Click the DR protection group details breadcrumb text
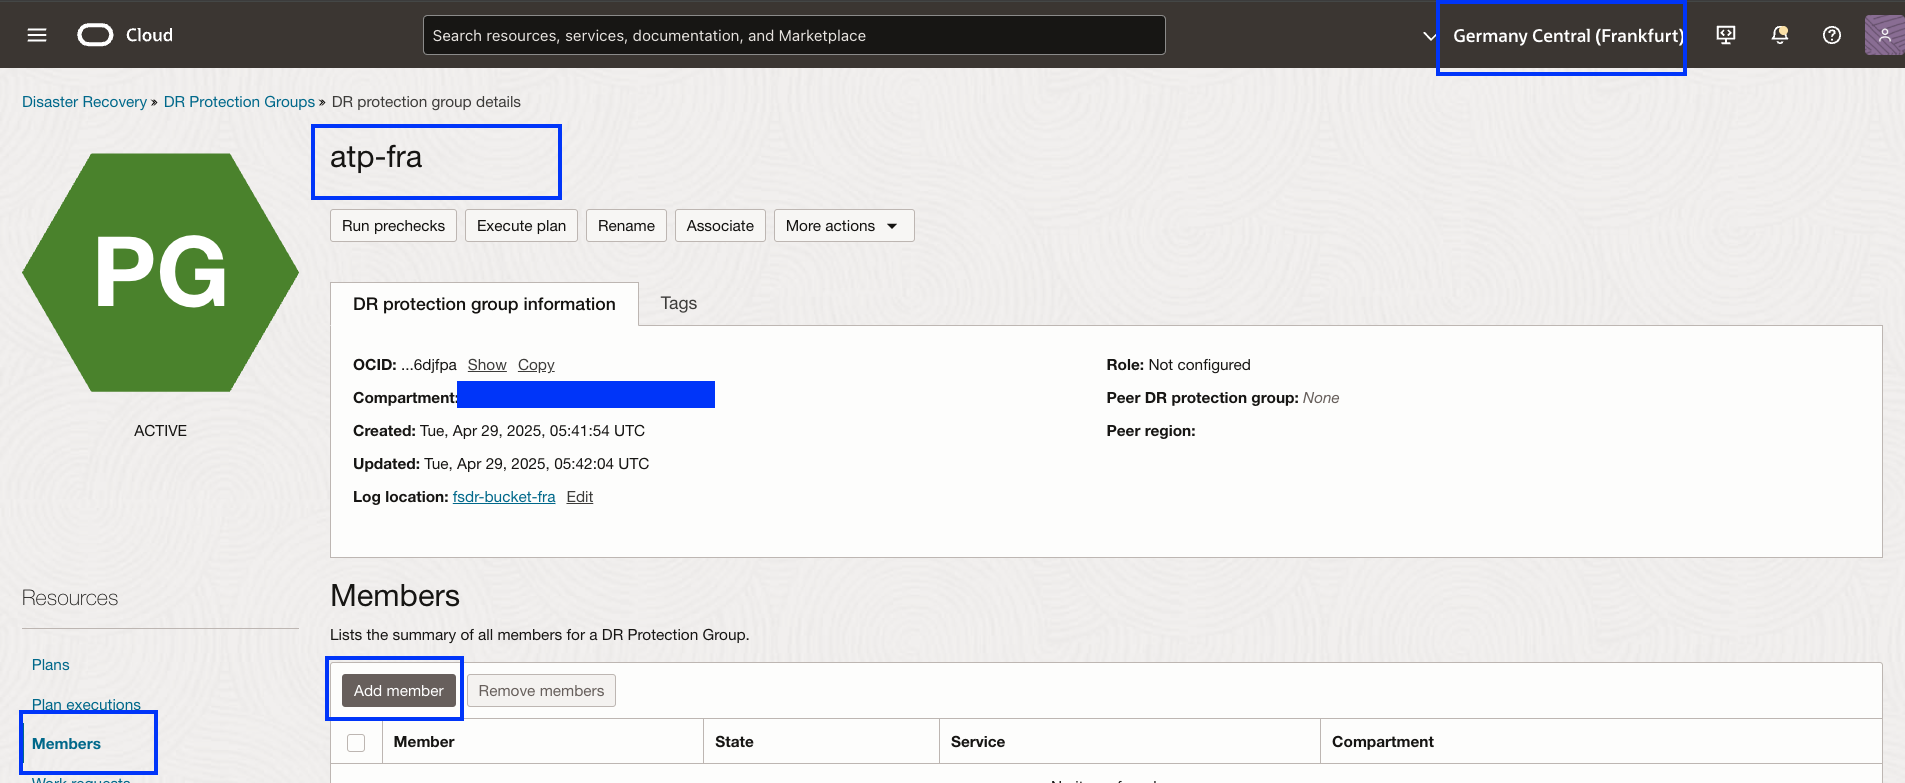Image resolution: width=1905 pixels, height=783 pixels. coord(426,102)
